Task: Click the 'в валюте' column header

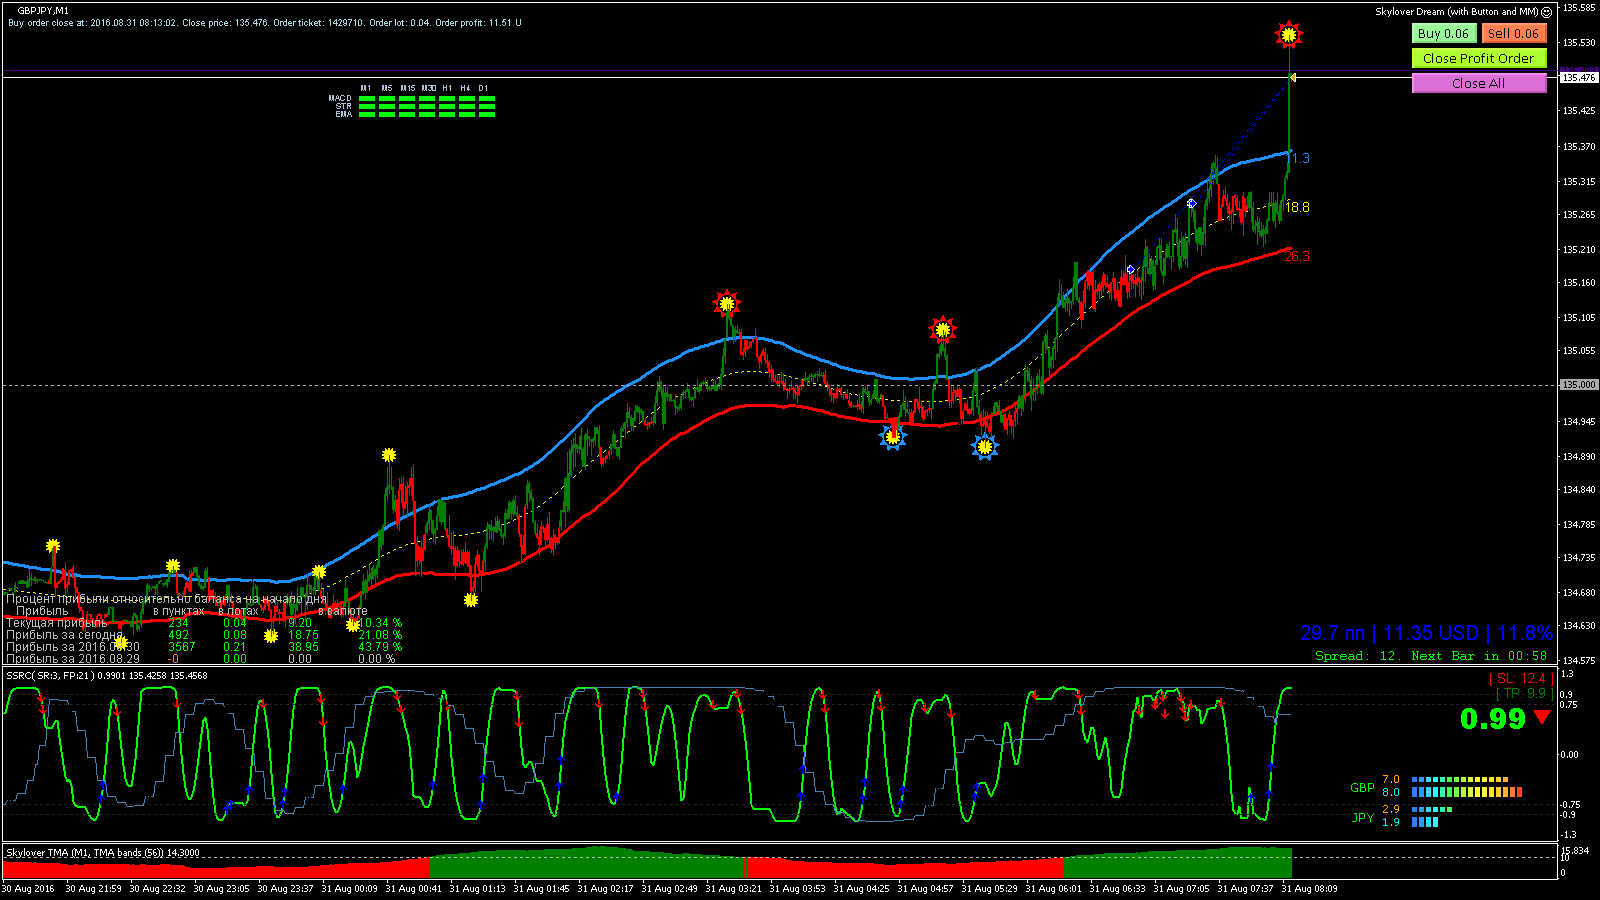Action: pyautogui.click(x=343, y=611)
